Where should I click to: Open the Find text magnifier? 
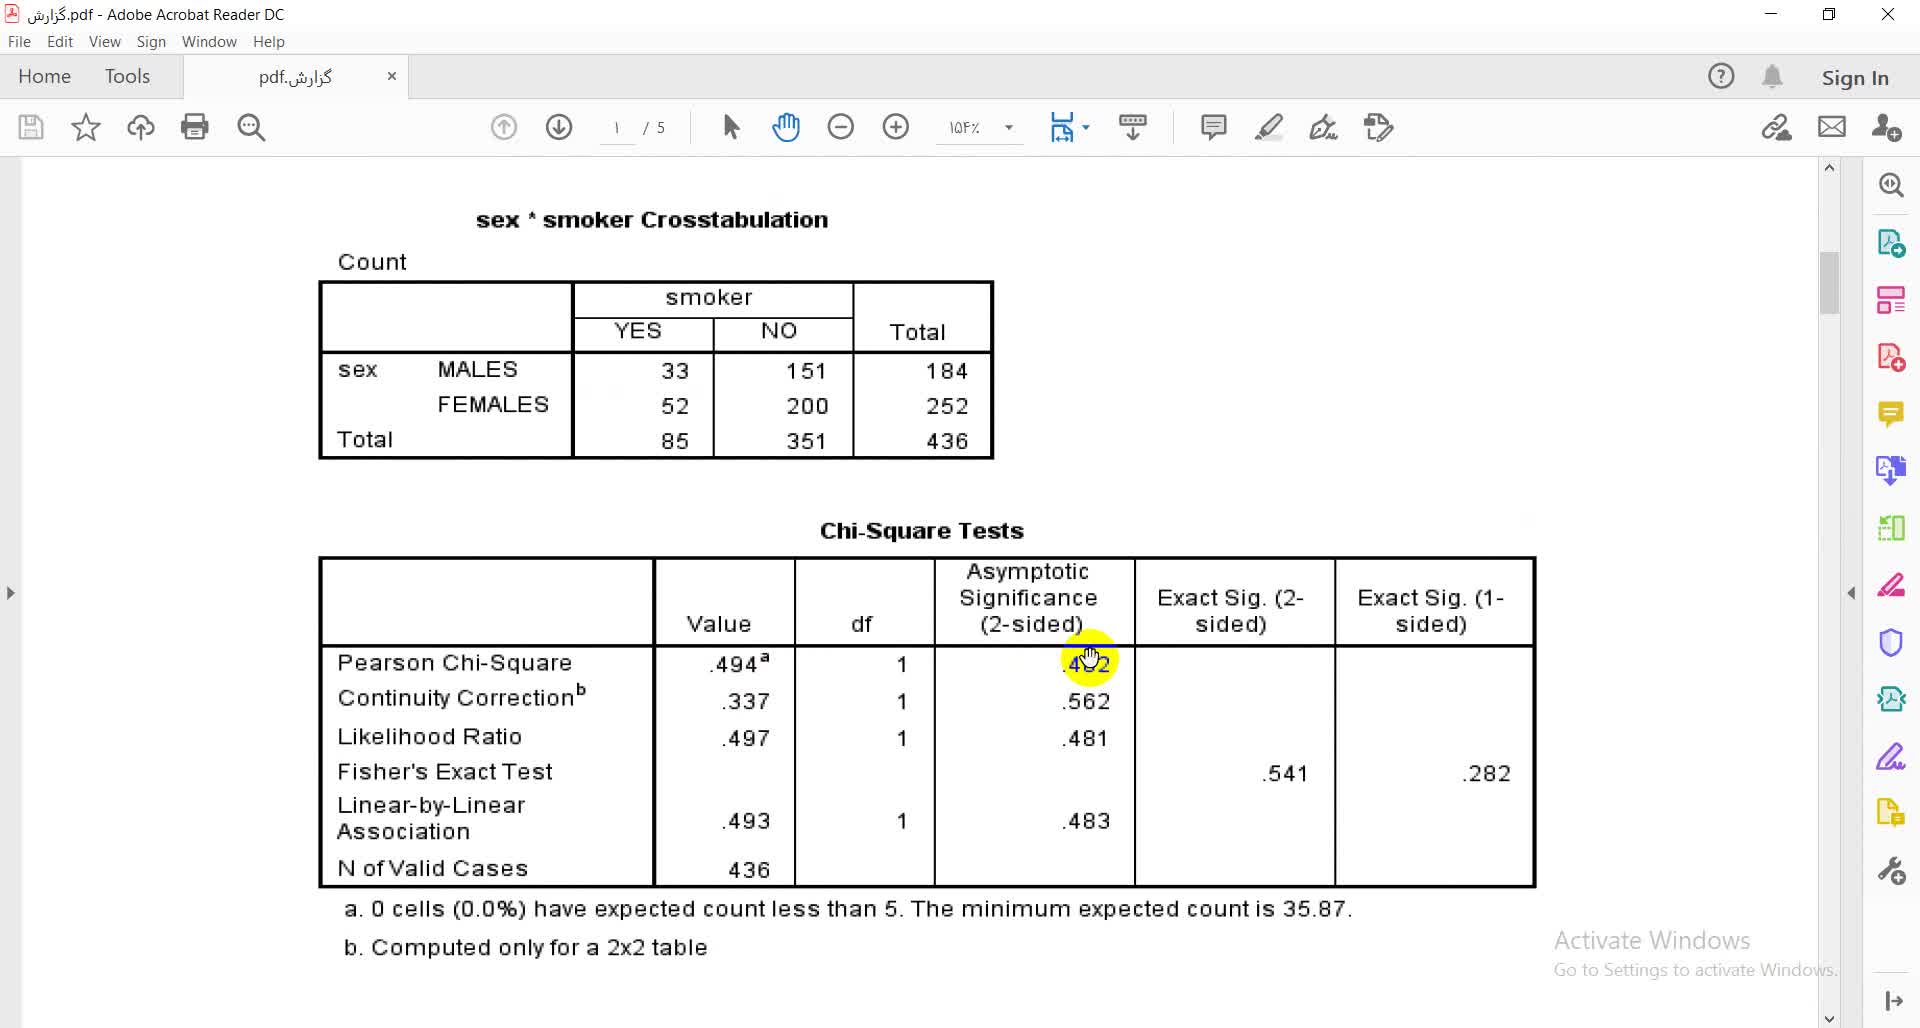[x=251, y=127]
